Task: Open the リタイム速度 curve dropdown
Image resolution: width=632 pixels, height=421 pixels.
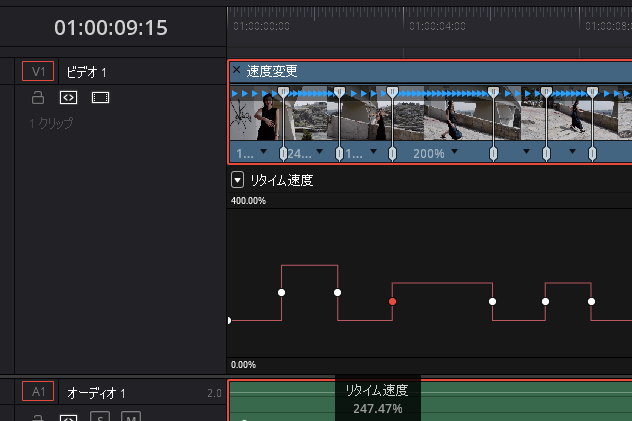Action: tap(237, 180)
